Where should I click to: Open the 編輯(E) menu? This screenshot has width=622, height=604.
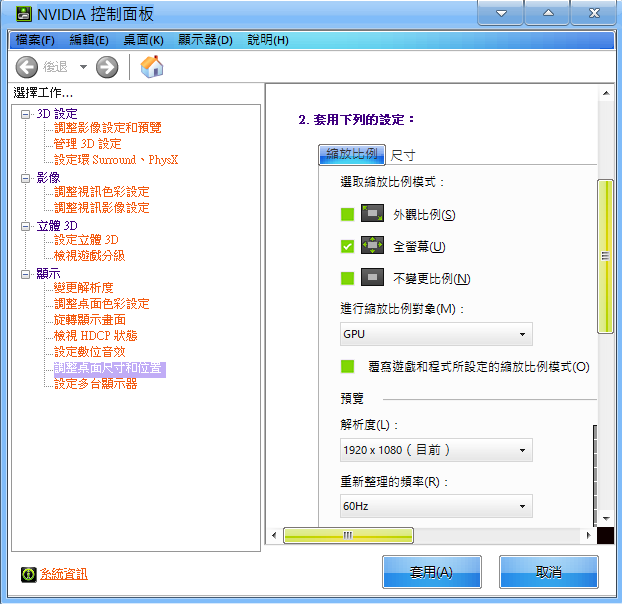[89, 40]
